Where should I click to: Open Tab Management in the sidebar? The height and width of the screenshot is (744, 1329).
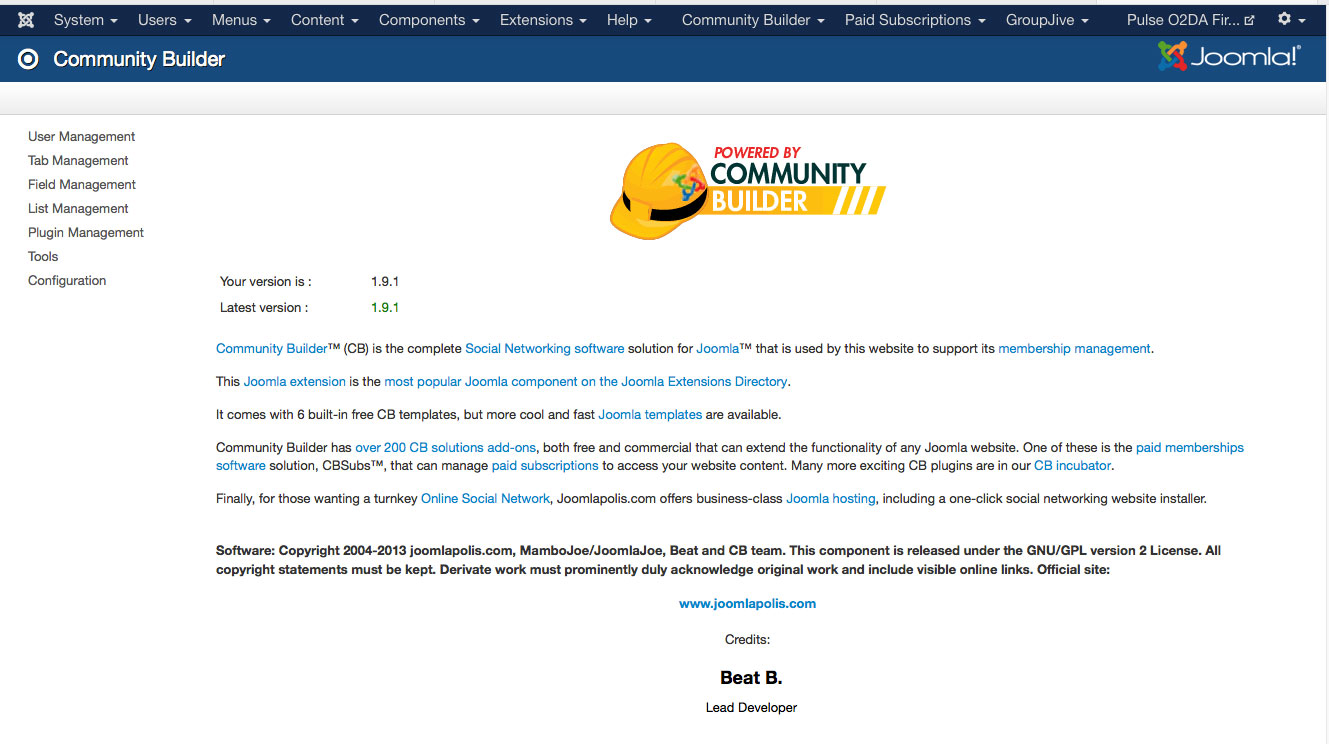click(78, 161)
